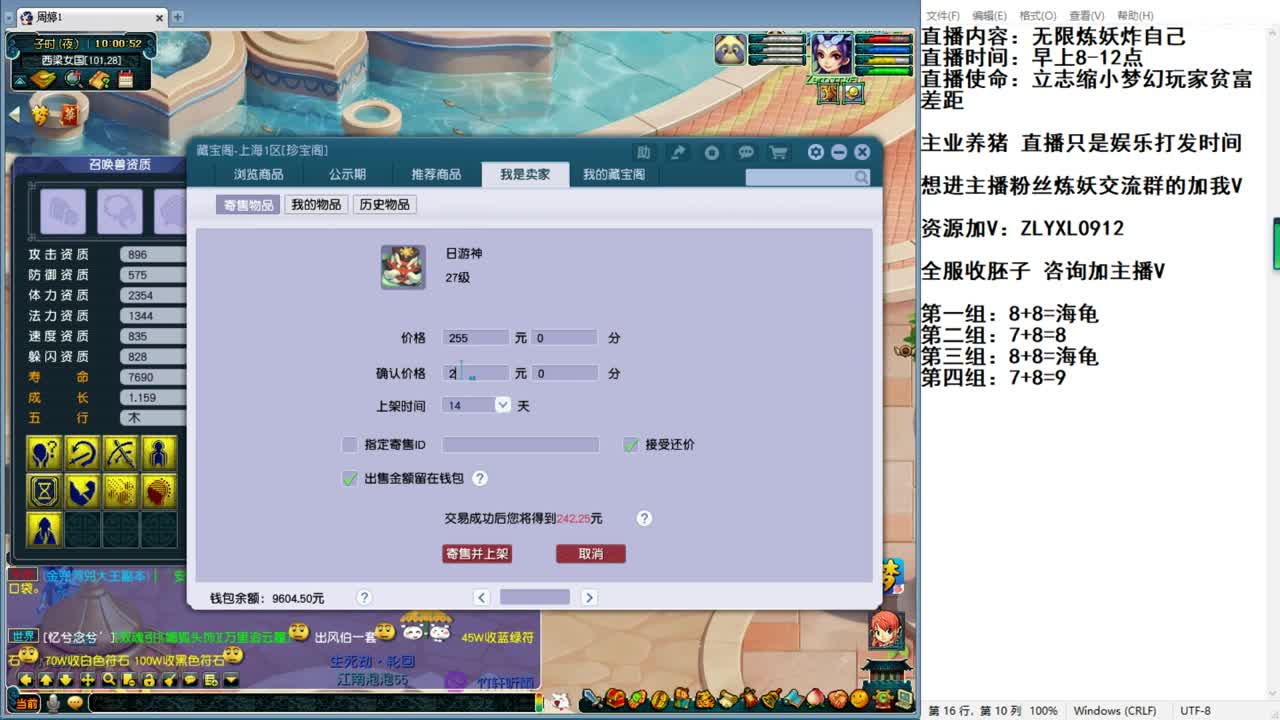Viewport: 1280px width, 720px height.
Task: Open the emoji face in chat input bar
Action: (x=75, y=702)
